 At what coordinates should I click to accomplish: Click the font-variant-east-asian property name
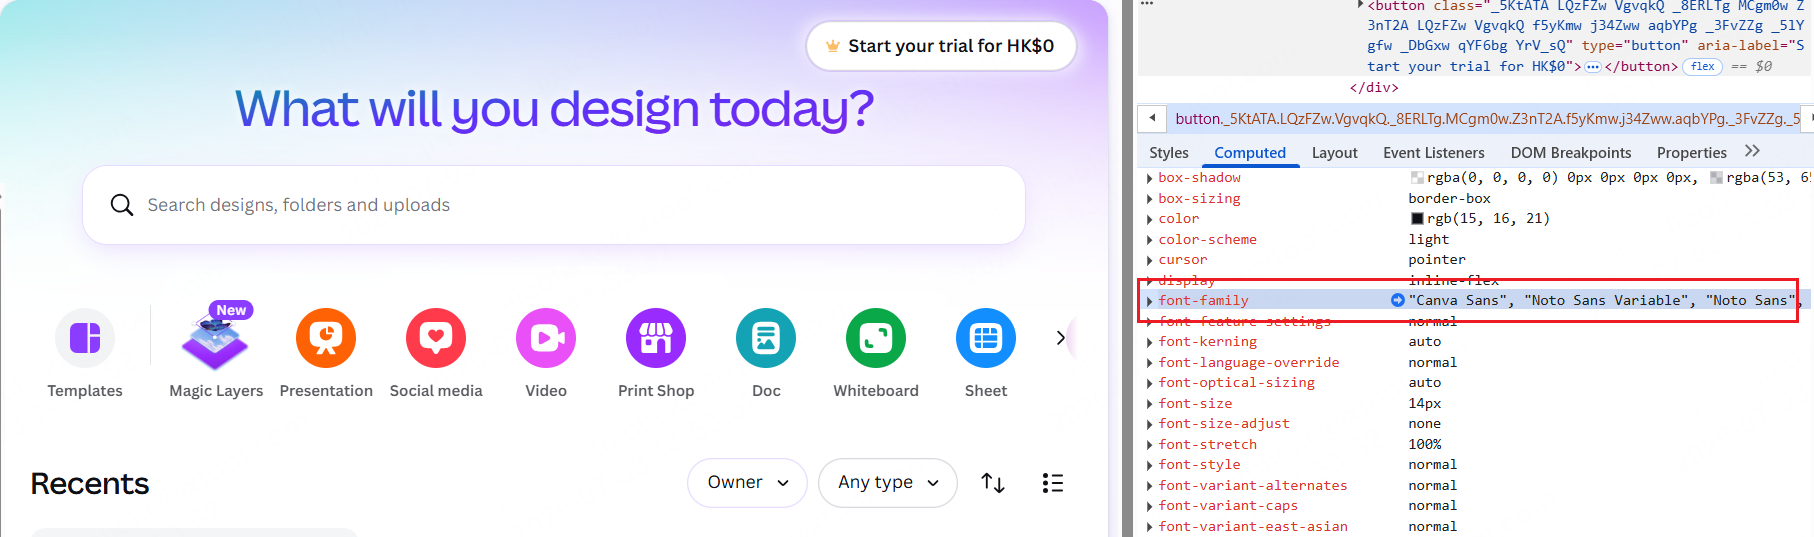(x=1253, y=527)
